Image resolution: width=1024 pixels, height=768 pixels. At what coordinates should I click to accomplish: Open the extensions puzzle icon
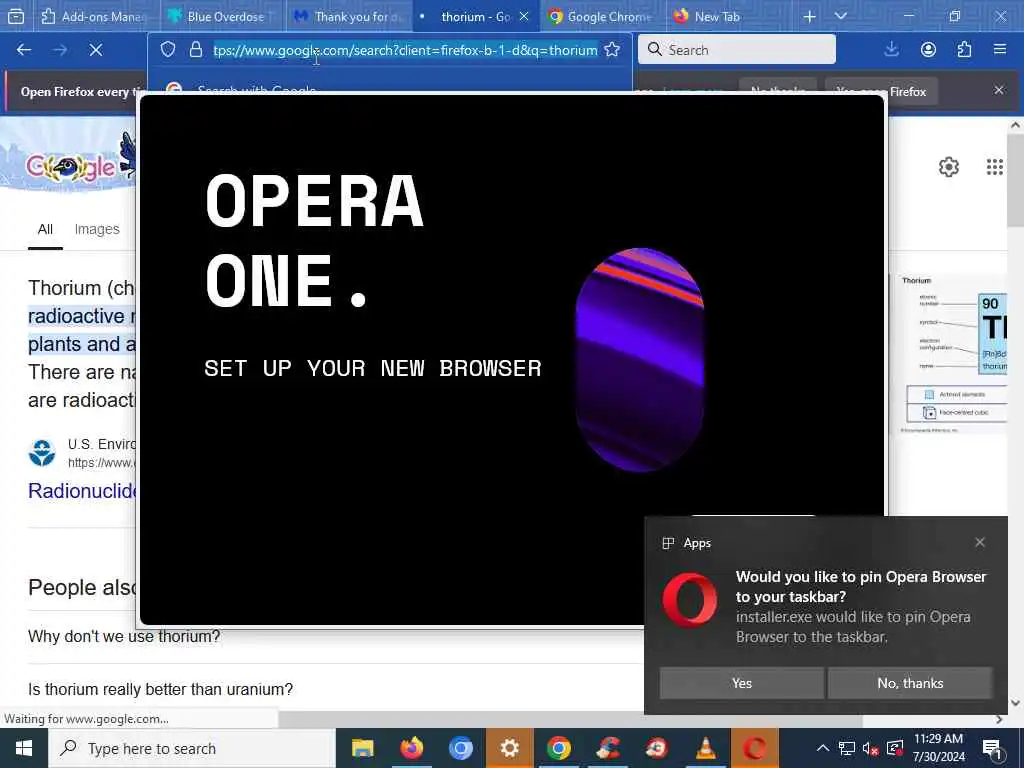coord(964,50)
